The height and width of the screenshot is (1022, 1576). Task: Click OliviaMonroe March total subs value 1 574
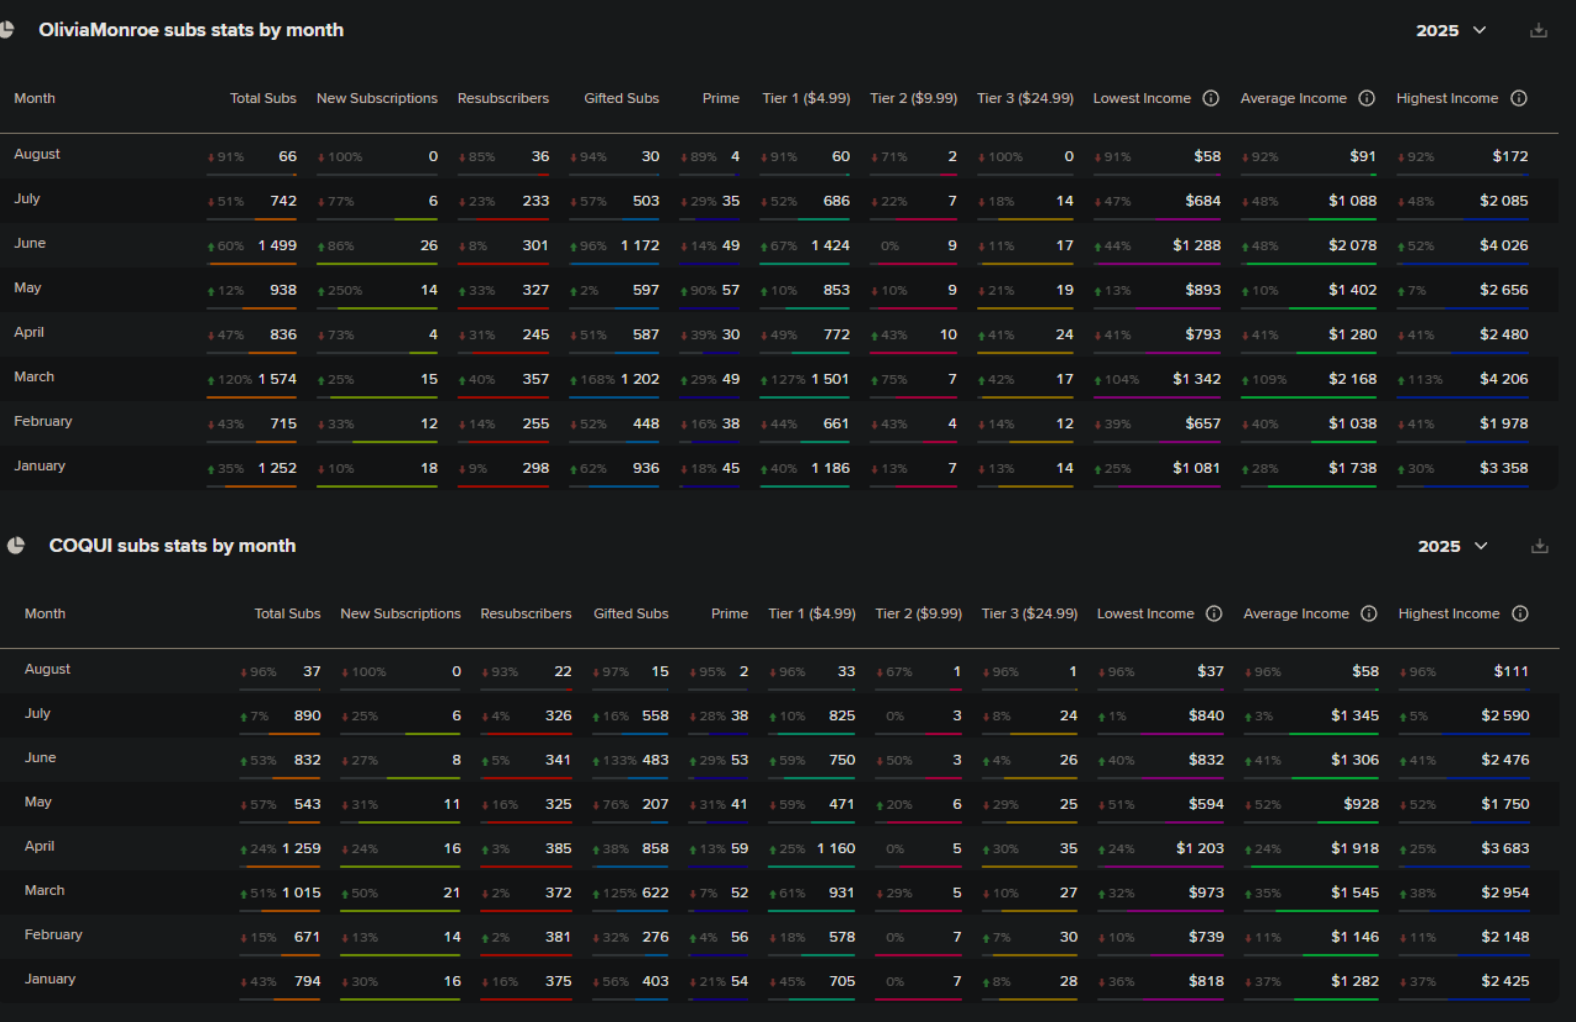point(277,379)
